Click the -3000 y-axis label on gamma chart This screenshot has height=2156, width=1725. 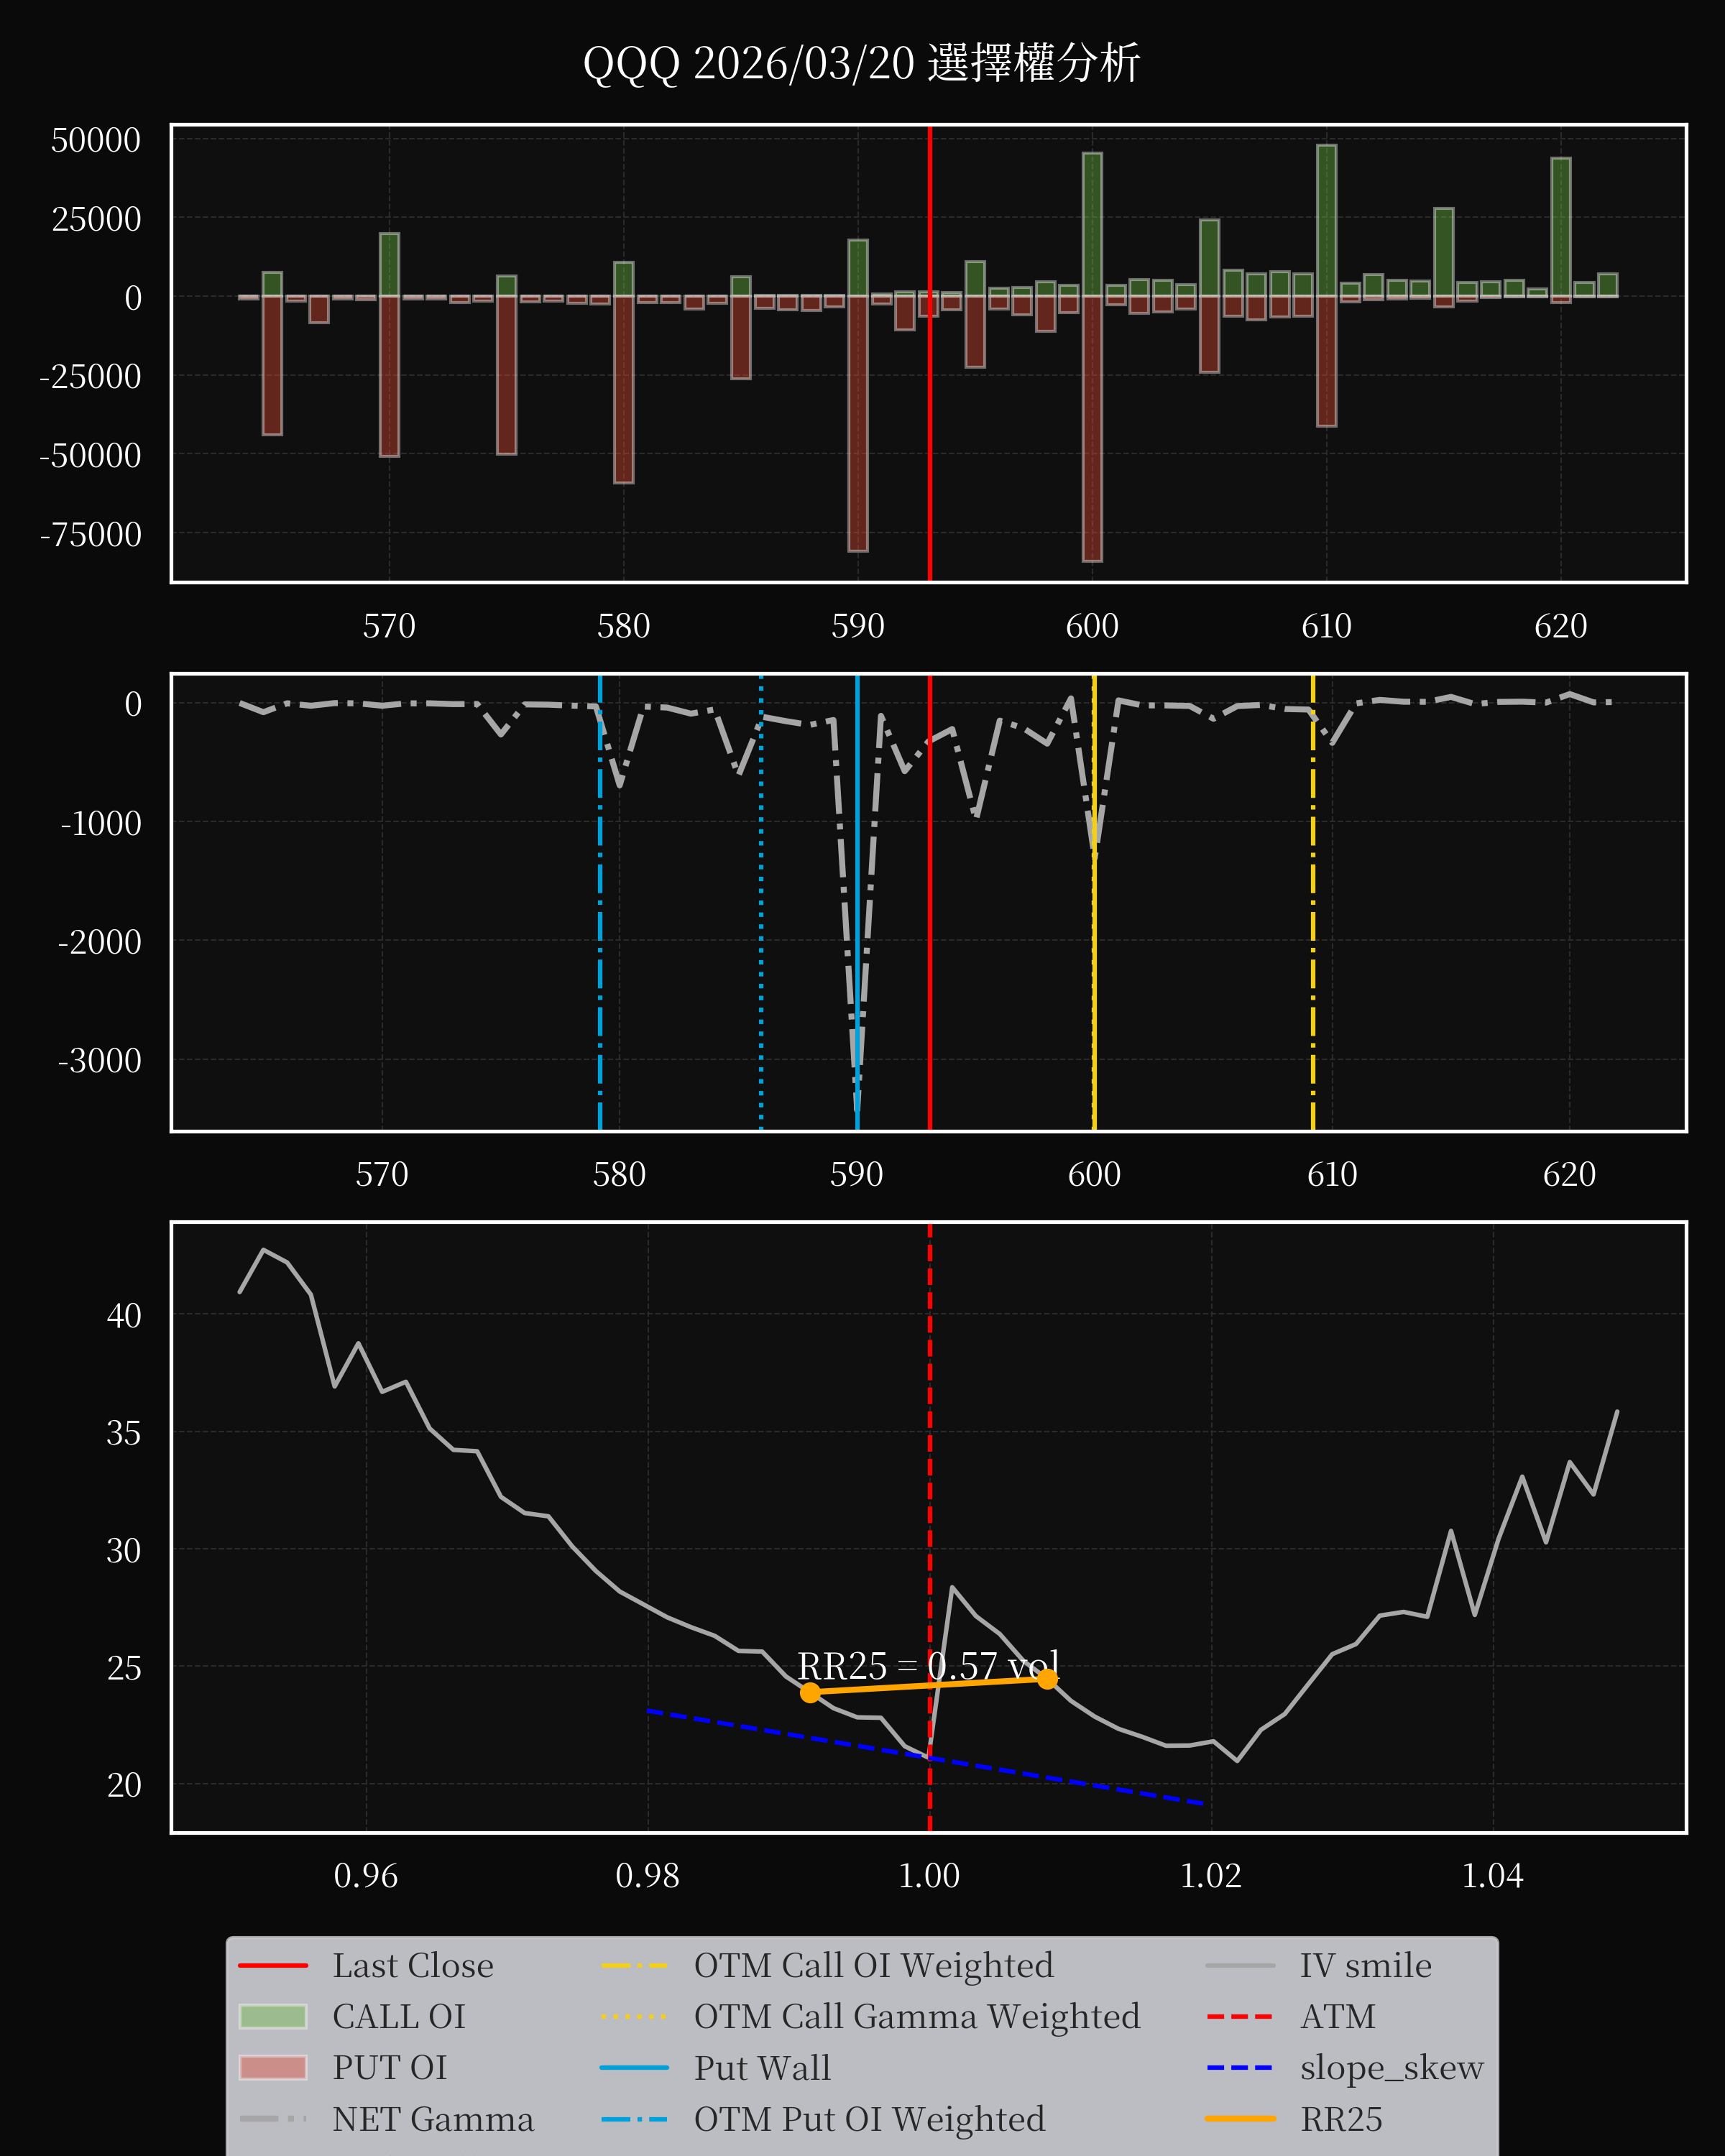click(x=100, y=1060)
